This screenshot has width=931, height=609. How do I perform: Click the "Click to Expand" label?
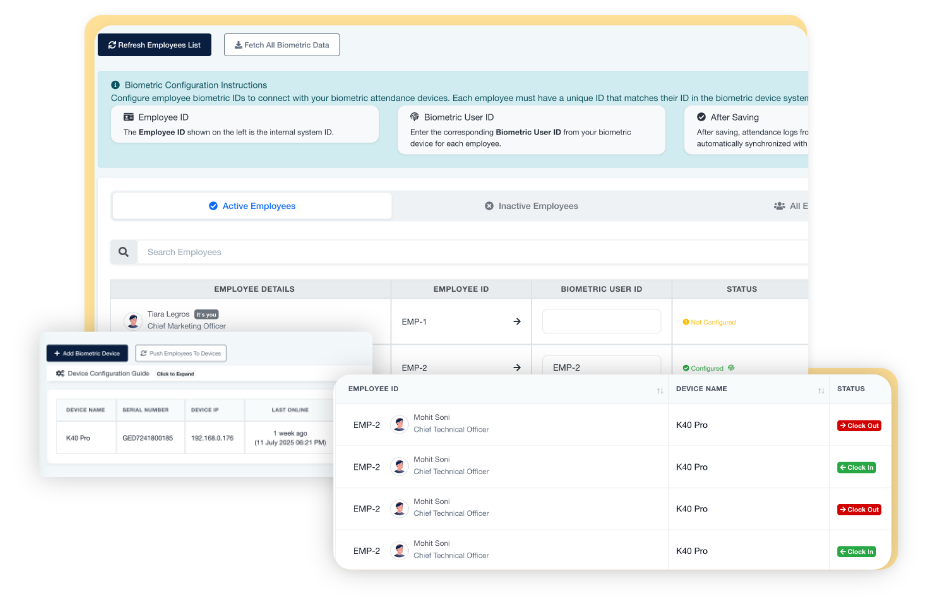coord(175,374)
